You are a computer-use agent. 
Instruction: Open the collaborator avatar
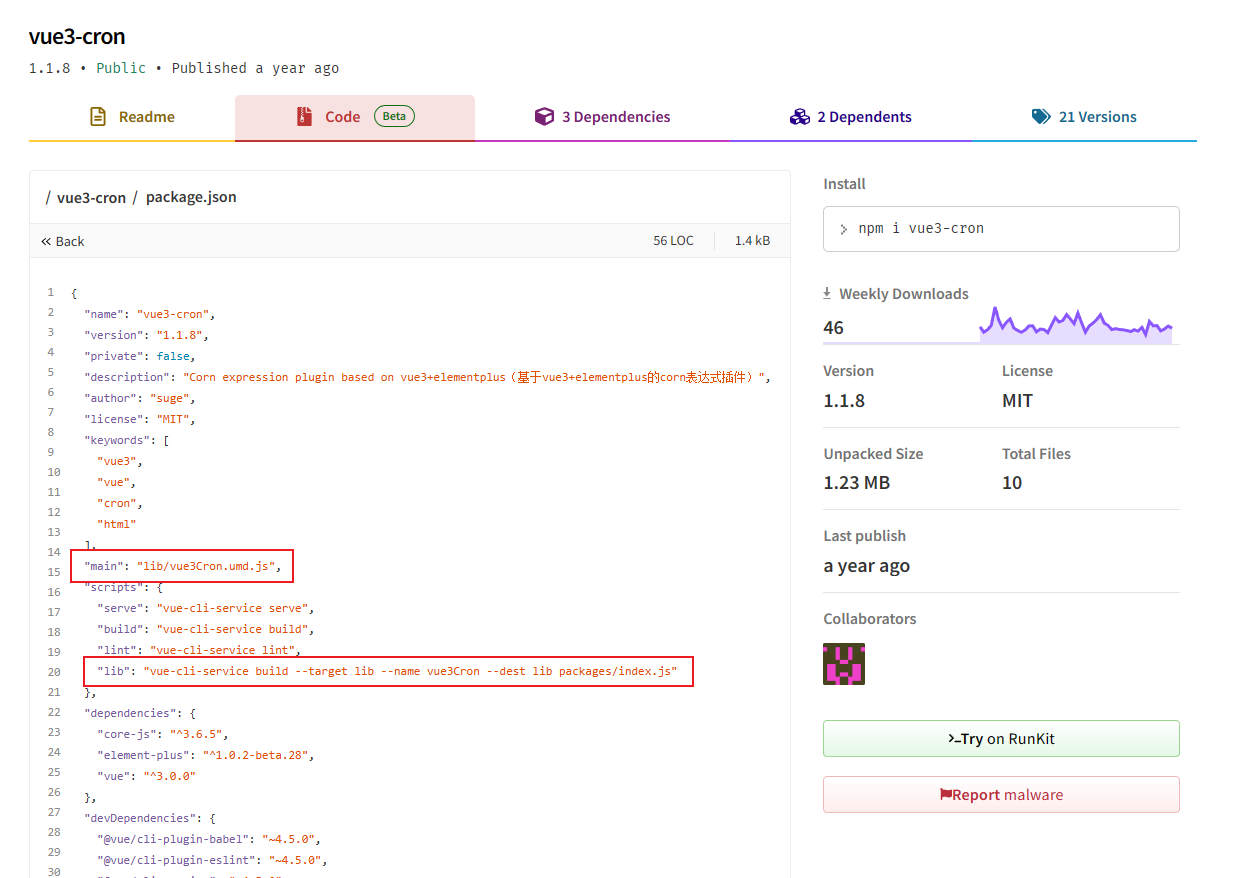(x=844, y=664)
